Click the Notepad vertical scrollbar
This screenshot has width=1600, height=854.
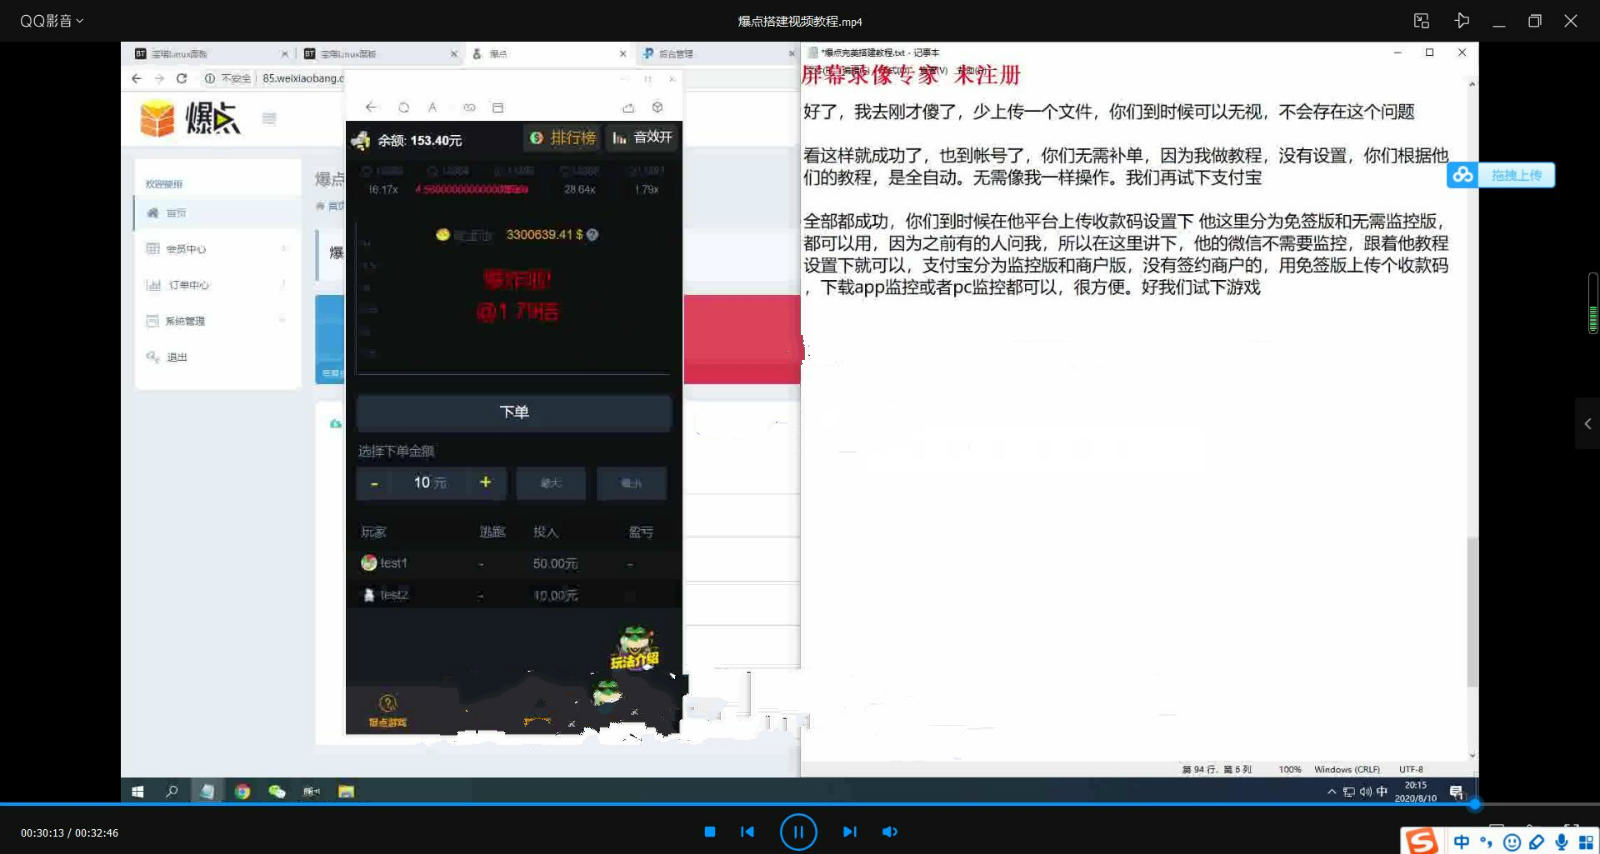tap(1472, 611)
